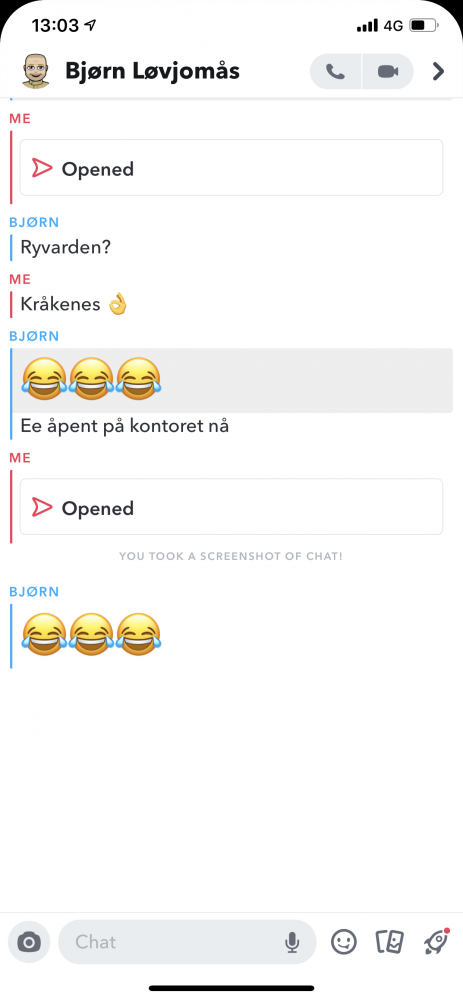Viewport: 463px width, 1000px height.
Task: Open the camera from the chat bar
Action: click(x=29, y=941)
